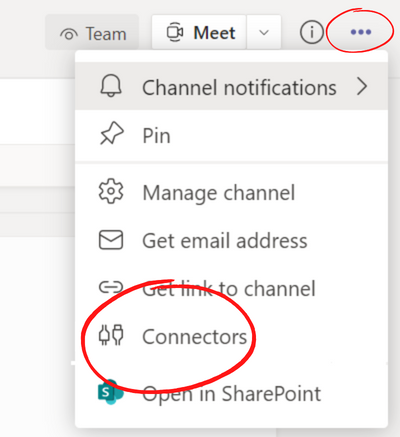Open the three-dot more options menu

361,32
